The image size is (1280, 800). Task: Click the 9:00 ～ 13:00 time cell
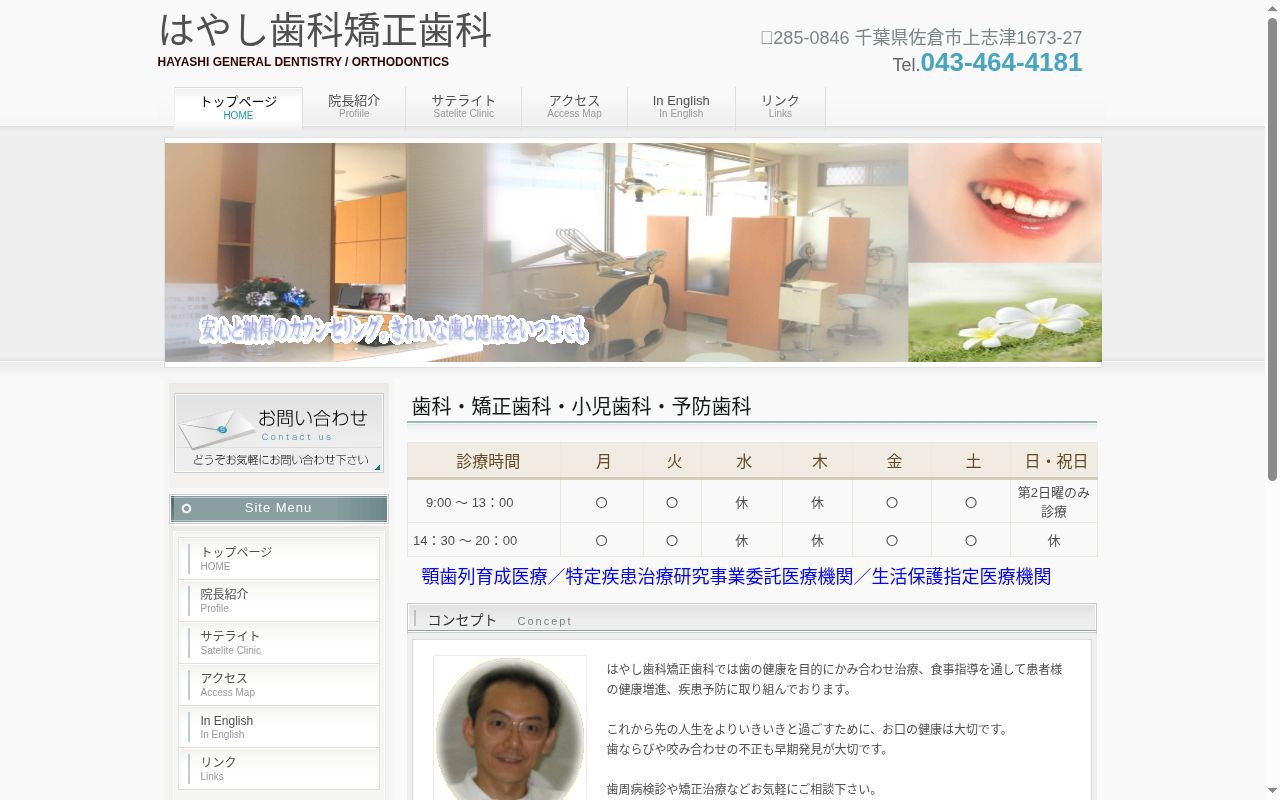coord(484,502)
